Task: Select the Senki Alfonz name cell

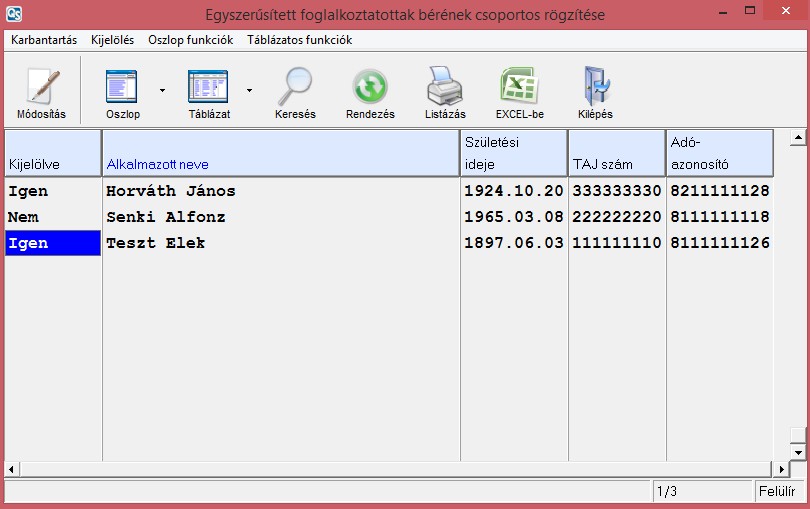Action: point(280,217)
